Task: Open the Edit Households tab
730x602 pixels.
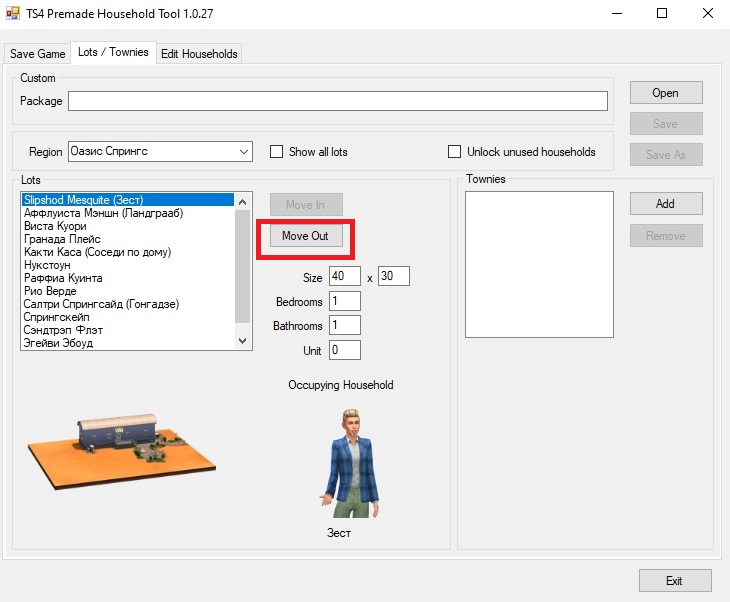Action: pos(199,54)
